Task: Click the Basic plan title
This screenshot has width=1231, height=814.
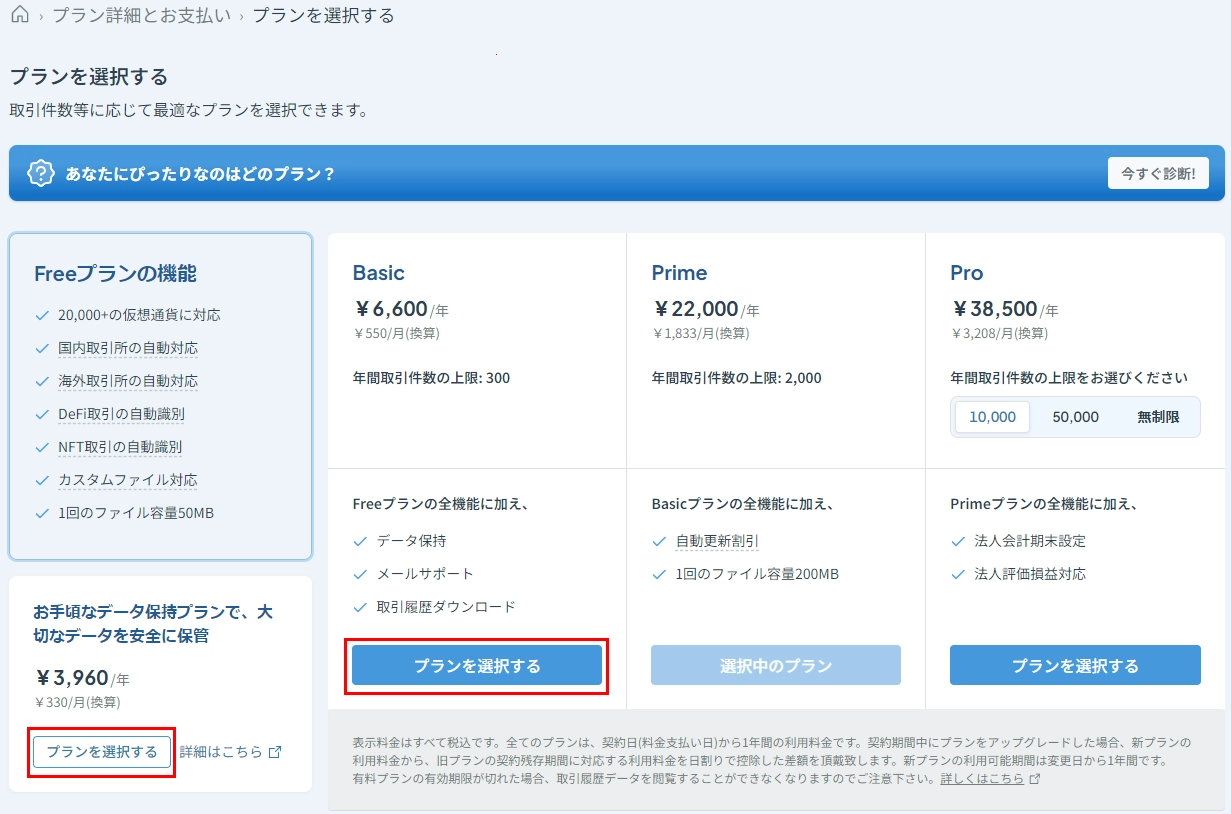Action: pyautogui.click(x=378, y=273)
